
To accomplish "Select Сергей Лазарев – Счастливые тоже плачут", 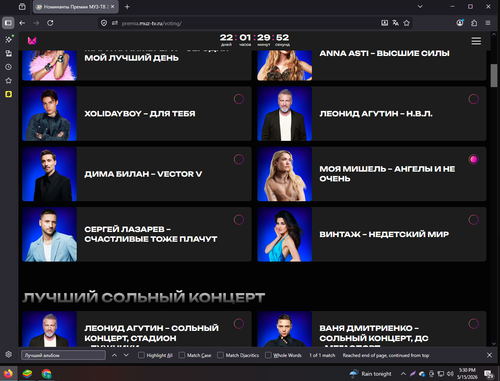I will click(239, 220).
